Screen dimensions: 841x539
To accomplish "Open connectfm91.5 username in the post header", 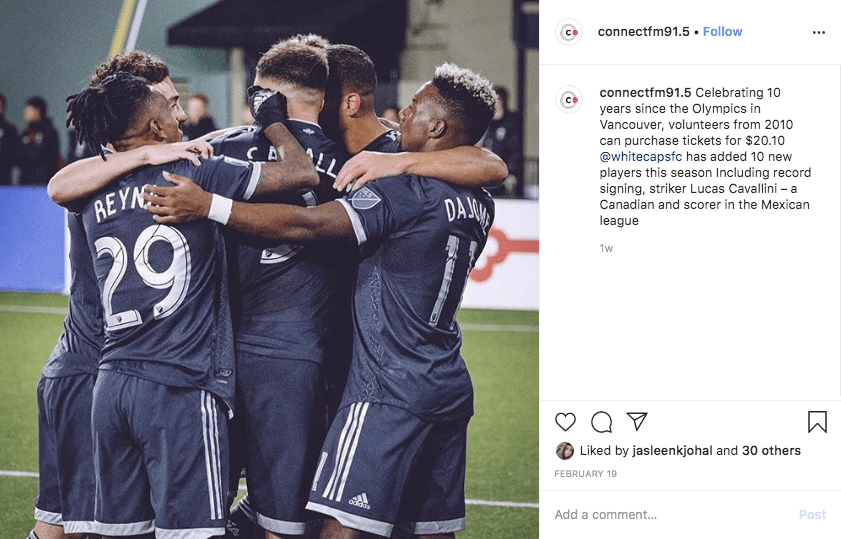I will [x=643, y=32].
